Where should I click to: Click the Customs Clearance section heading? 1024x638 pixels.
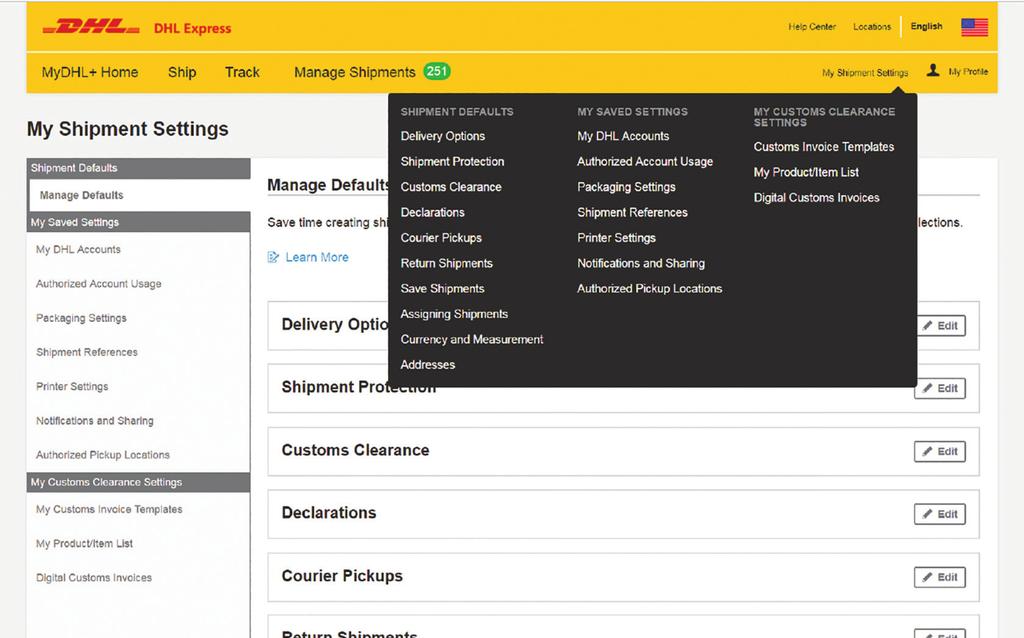[355, 450]
